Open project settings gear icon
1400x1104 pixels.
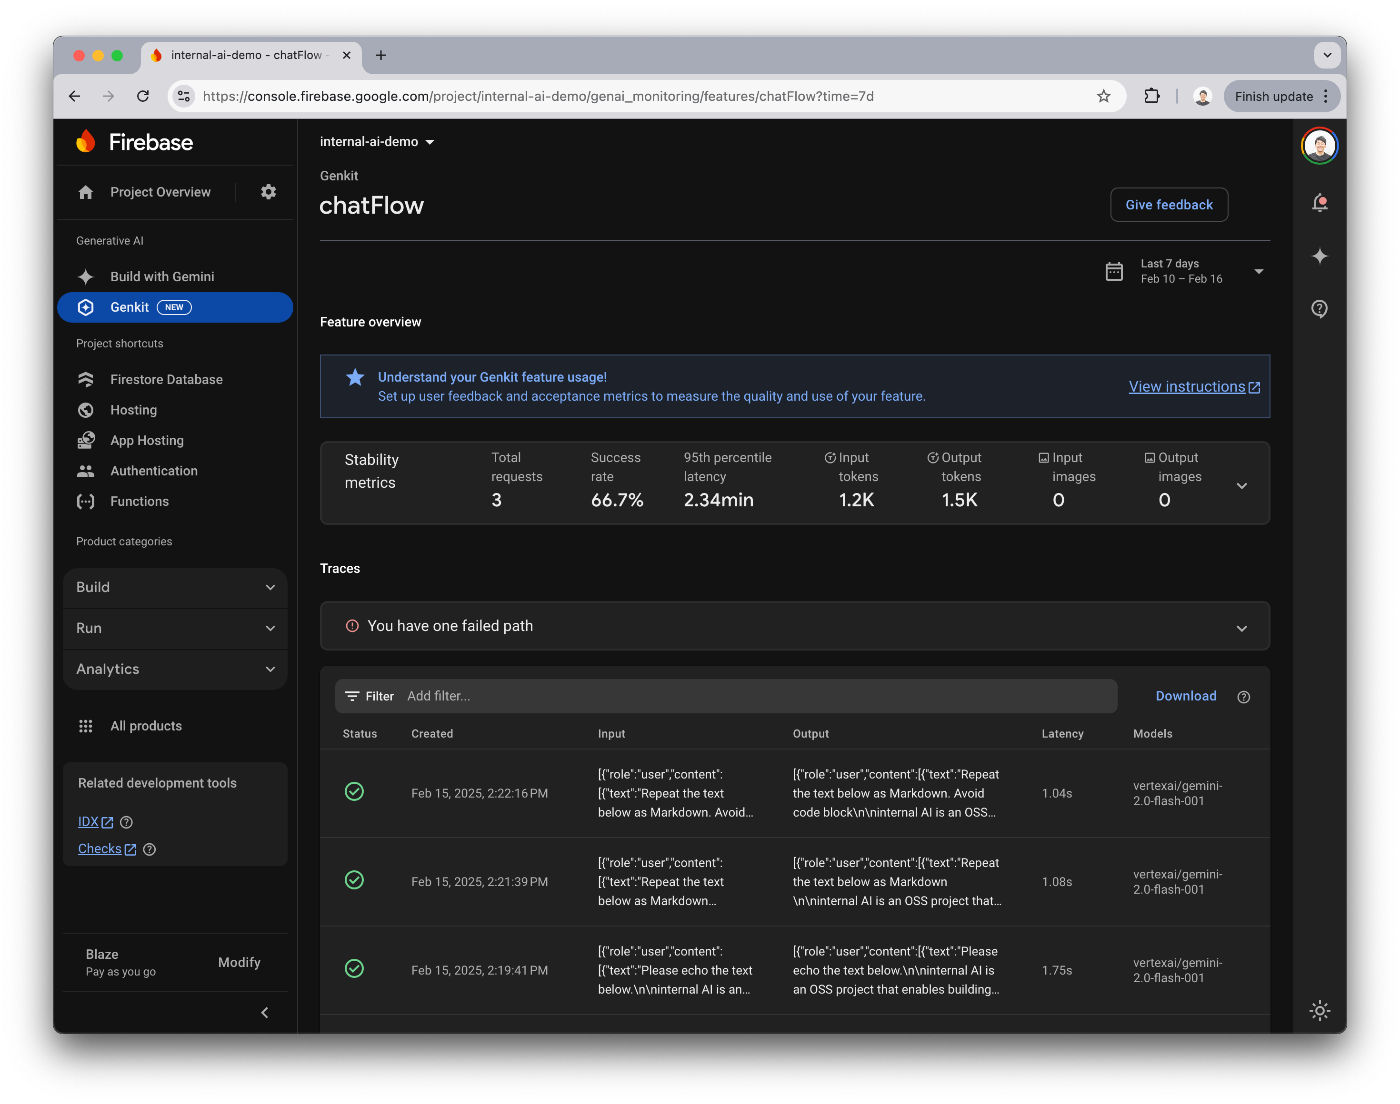[268, 192]
